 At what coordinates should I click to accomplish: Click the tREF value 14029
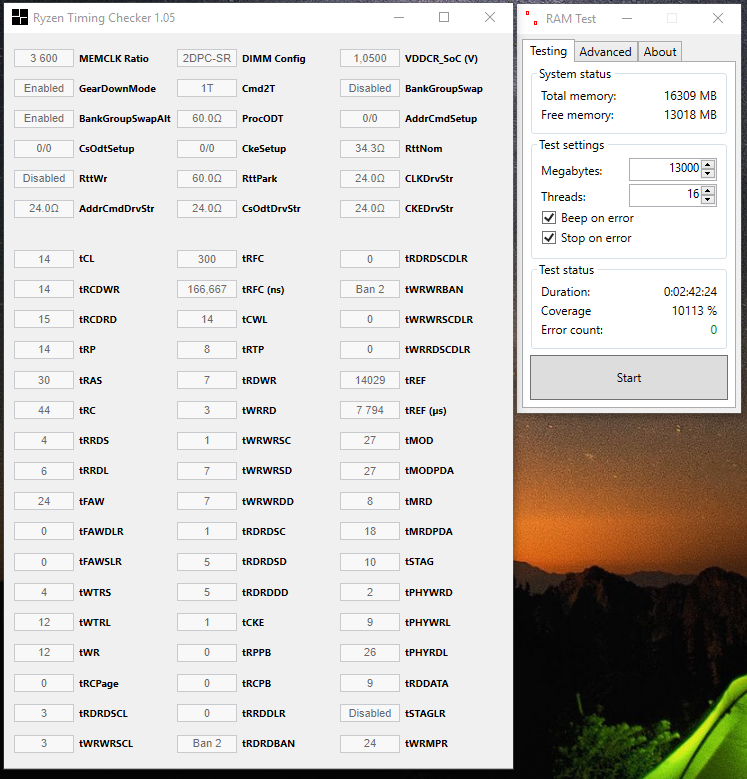[x=370, y=380]
